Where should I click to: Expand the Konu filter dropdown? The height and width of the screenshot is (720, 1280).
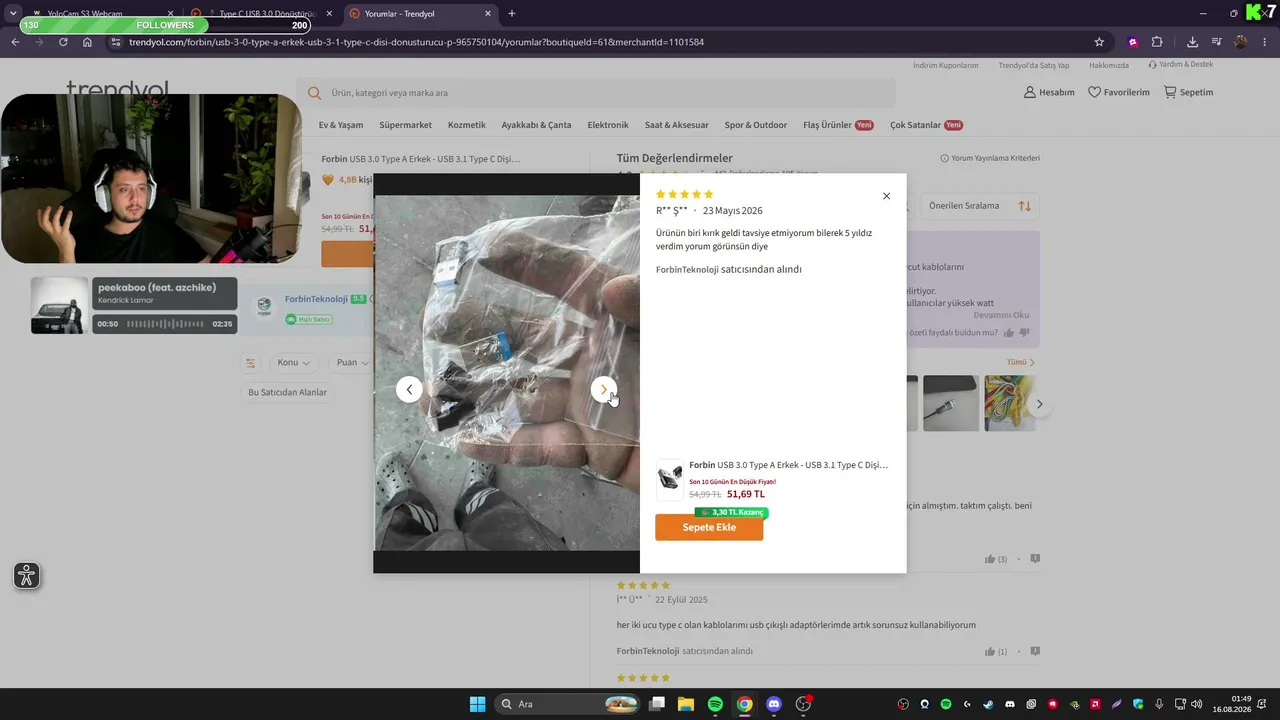294,362
